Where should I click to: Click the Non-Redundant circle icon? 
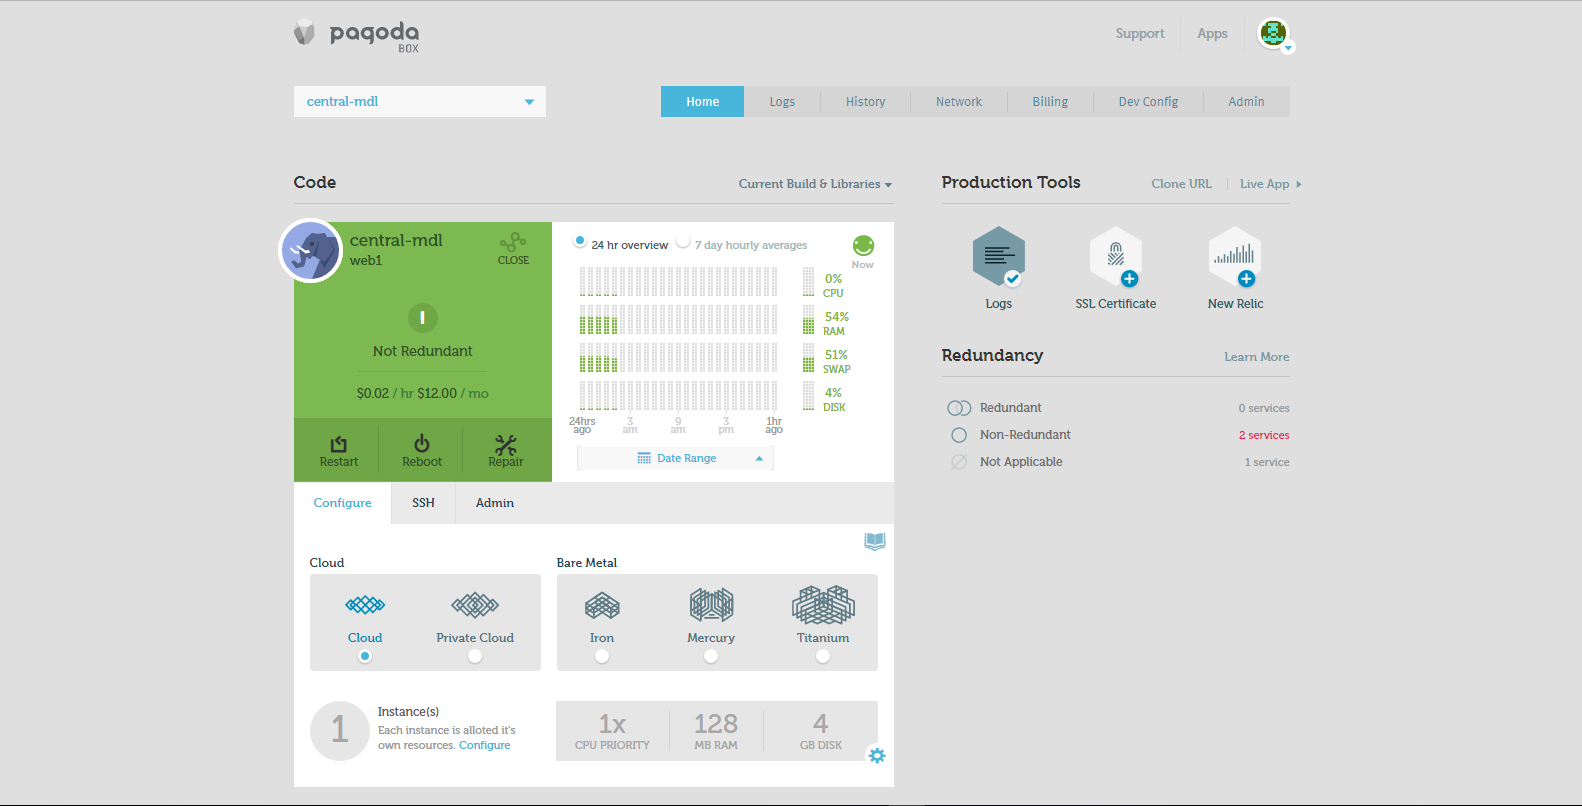[x=959, y=435]
